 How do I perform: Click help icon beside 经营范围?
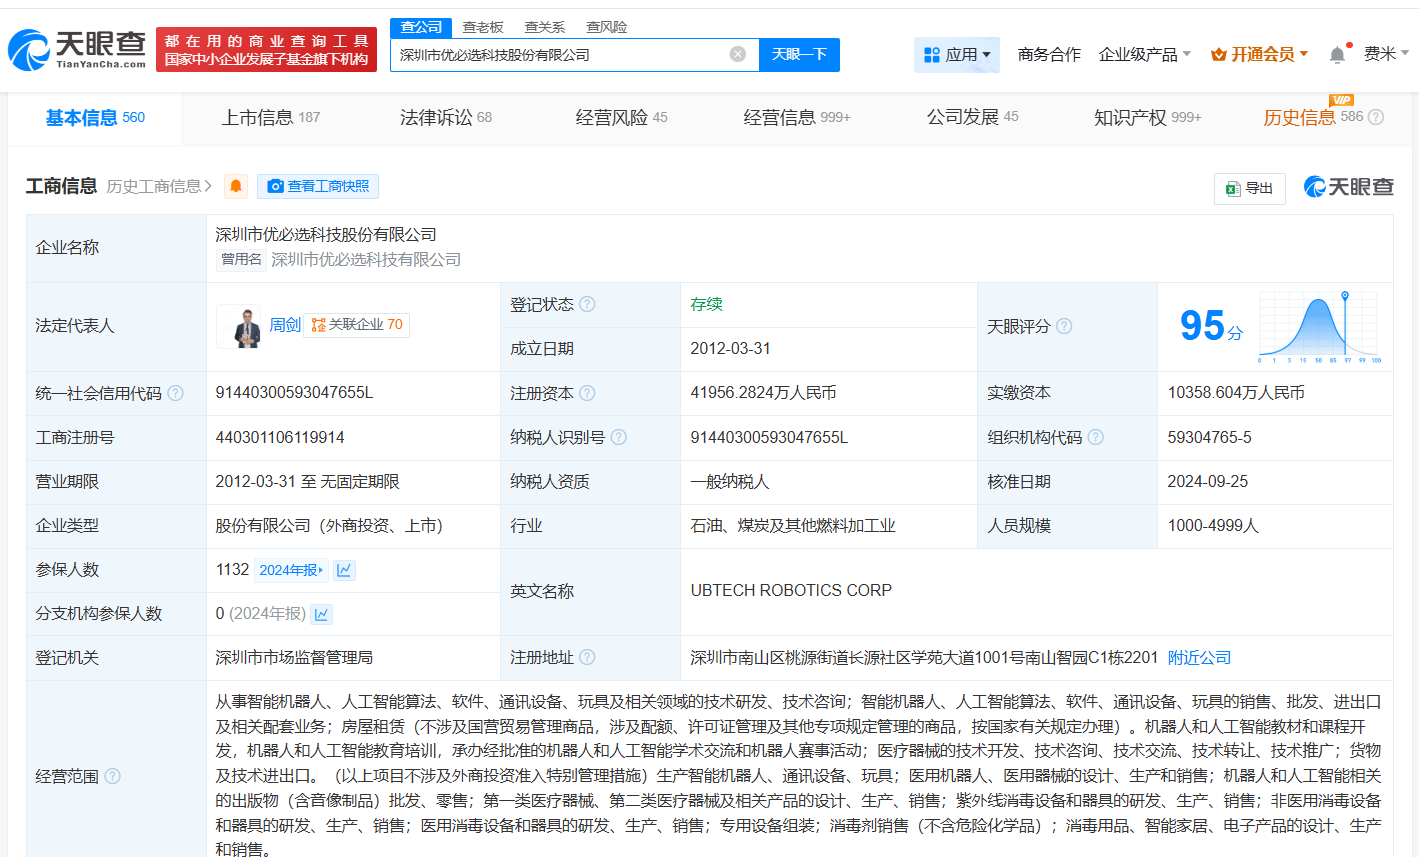(113, 776)
